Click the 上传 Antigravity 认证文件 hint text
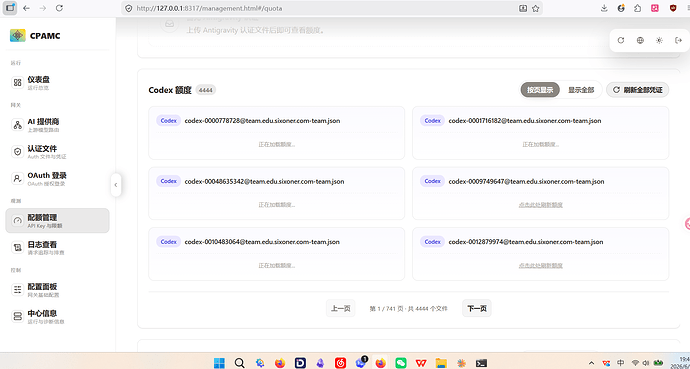Viewport: 690px width, 369px height. (x=255, y=30)
